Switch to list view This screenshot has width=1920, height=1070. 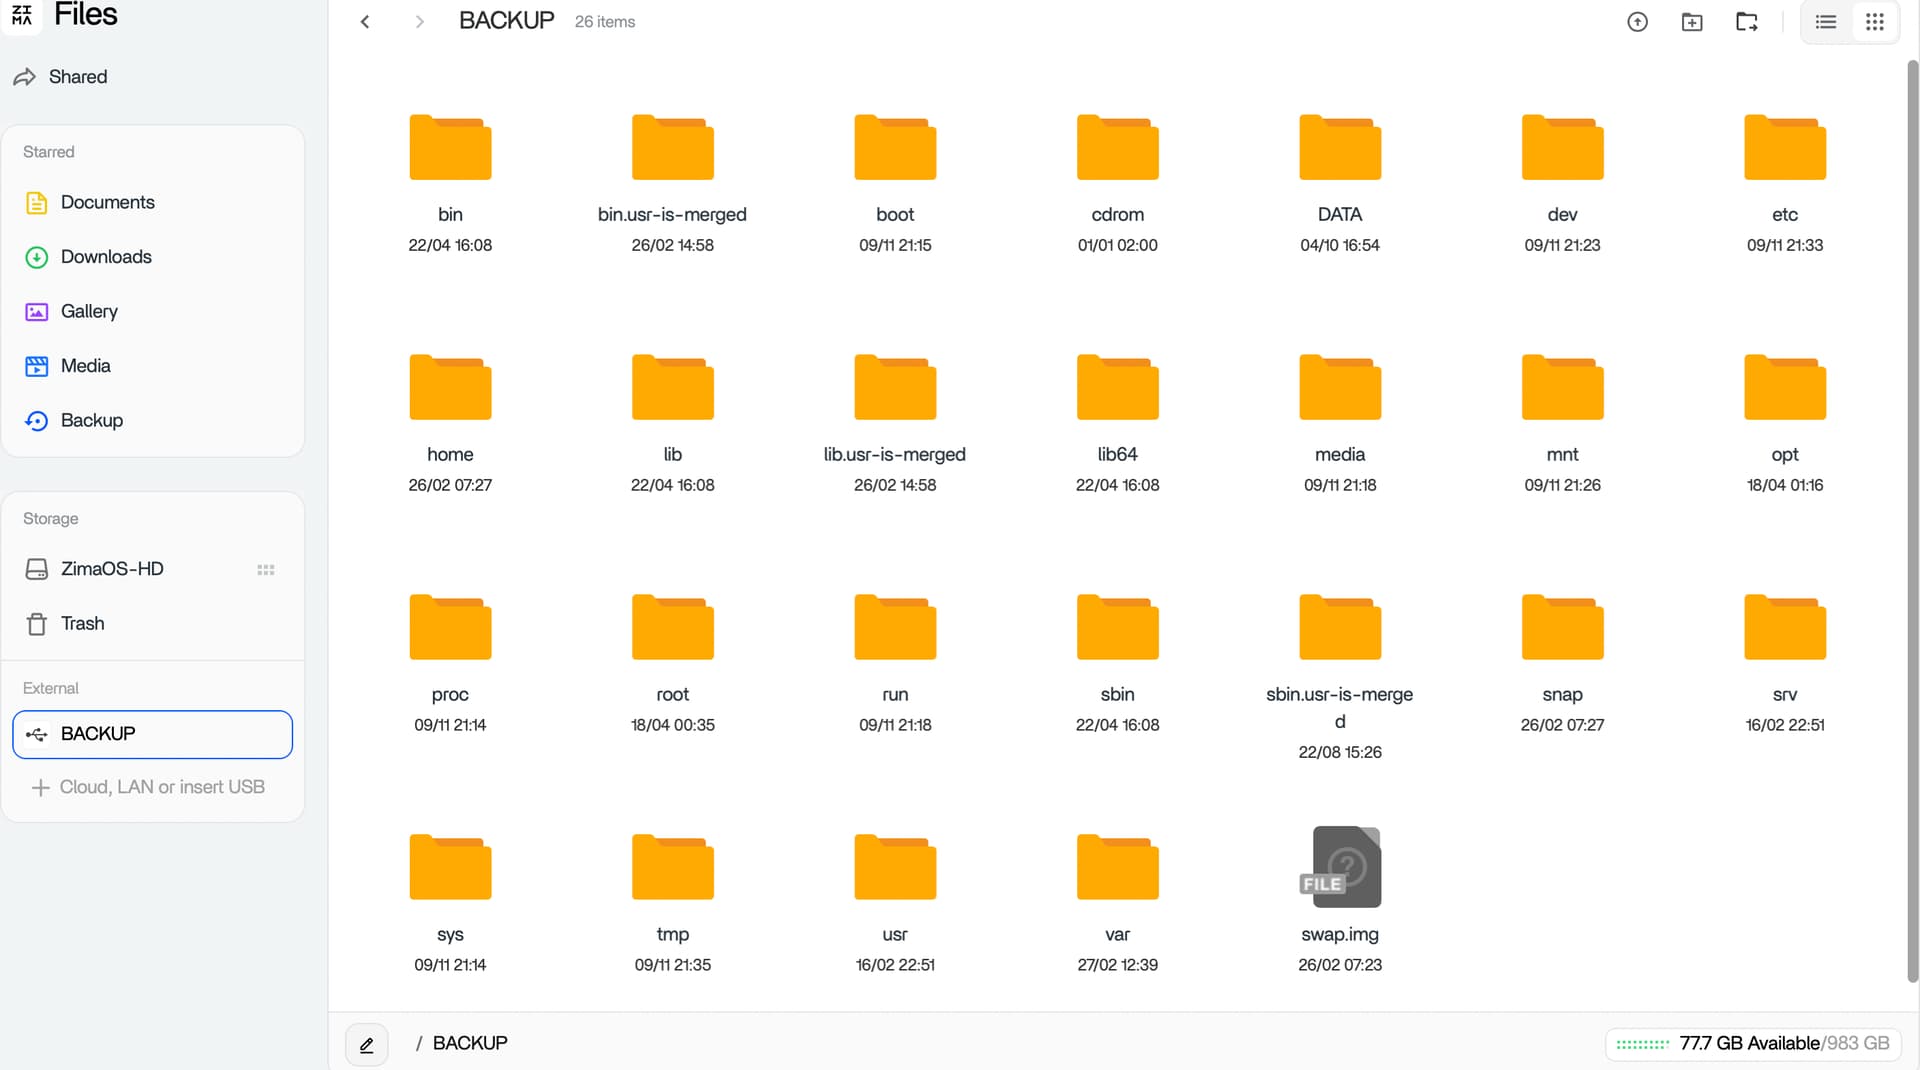coord(1825,22)
